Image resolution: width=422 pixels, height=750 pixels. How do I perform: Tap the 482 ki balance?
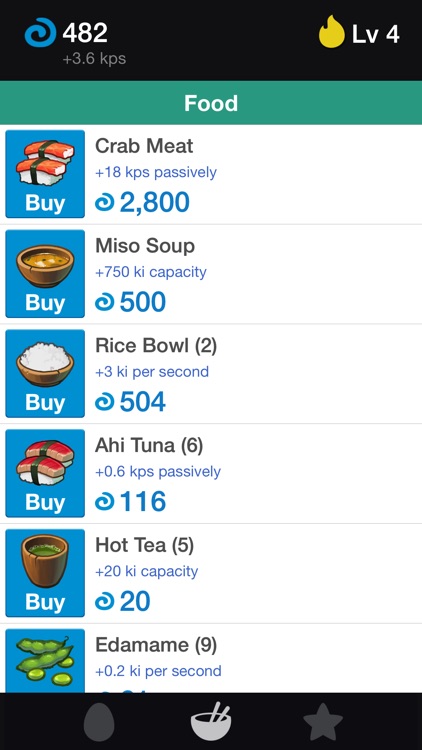coord(85,33)
